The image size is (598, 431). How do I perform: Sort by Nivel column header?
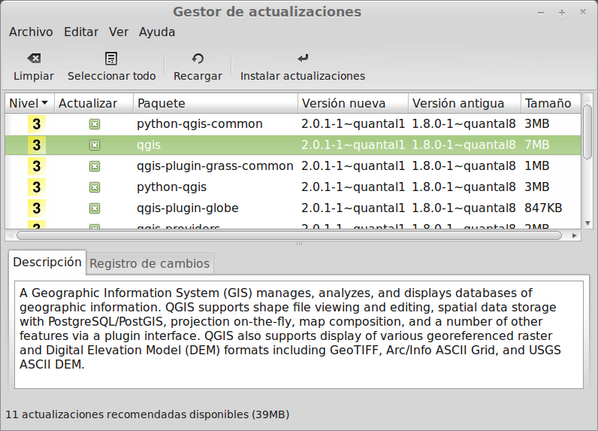(x=30, y=103)
